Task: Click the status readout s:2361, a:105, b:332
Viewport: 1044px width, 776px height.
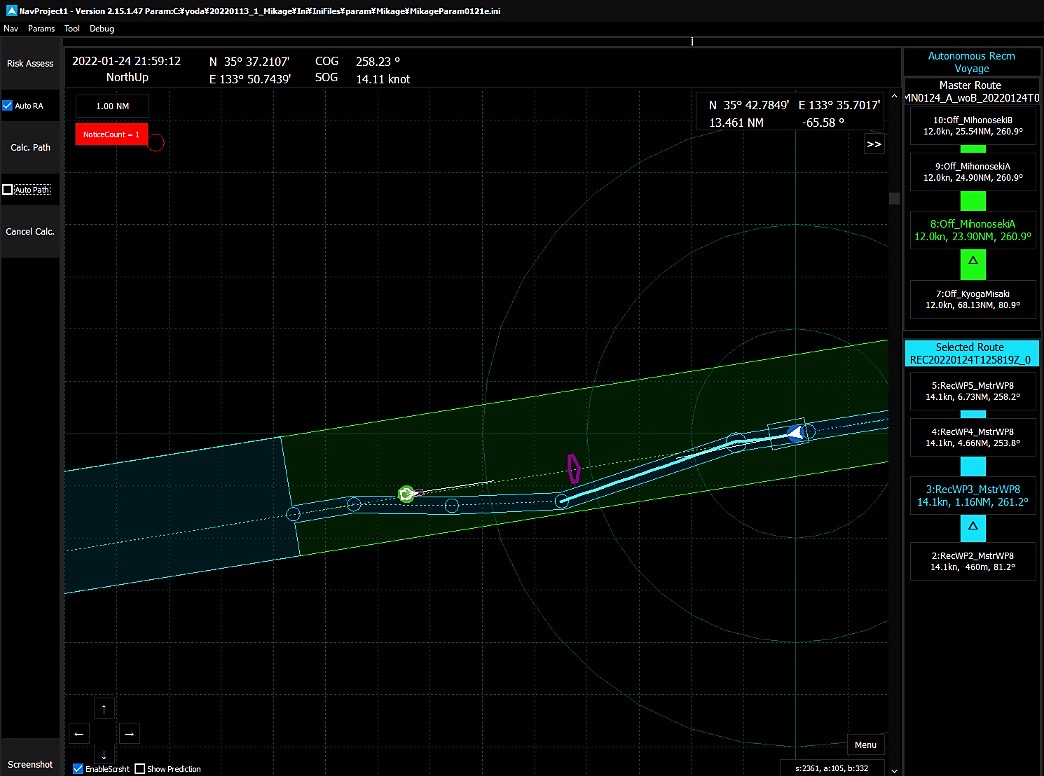Action: click(x=832, y=768)
